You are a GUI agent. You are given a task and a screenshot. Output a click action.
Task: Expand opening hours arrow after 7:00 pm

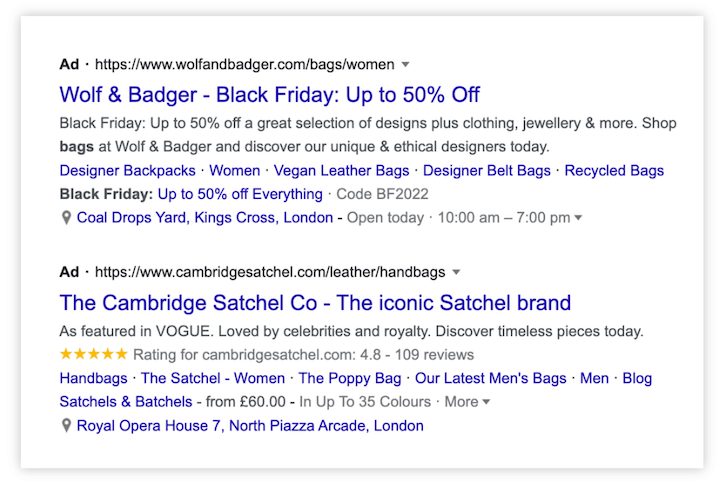578,218
